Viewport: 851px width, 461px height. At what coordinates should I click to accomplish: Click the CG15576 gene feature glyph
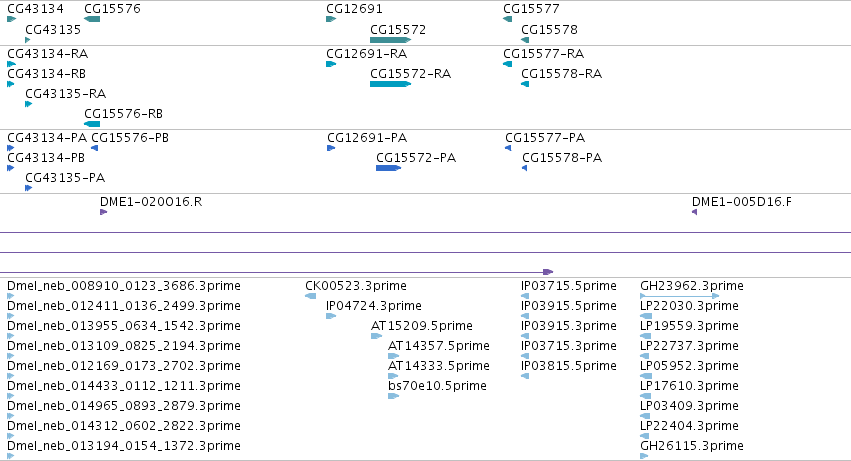[x=92, y=19]
